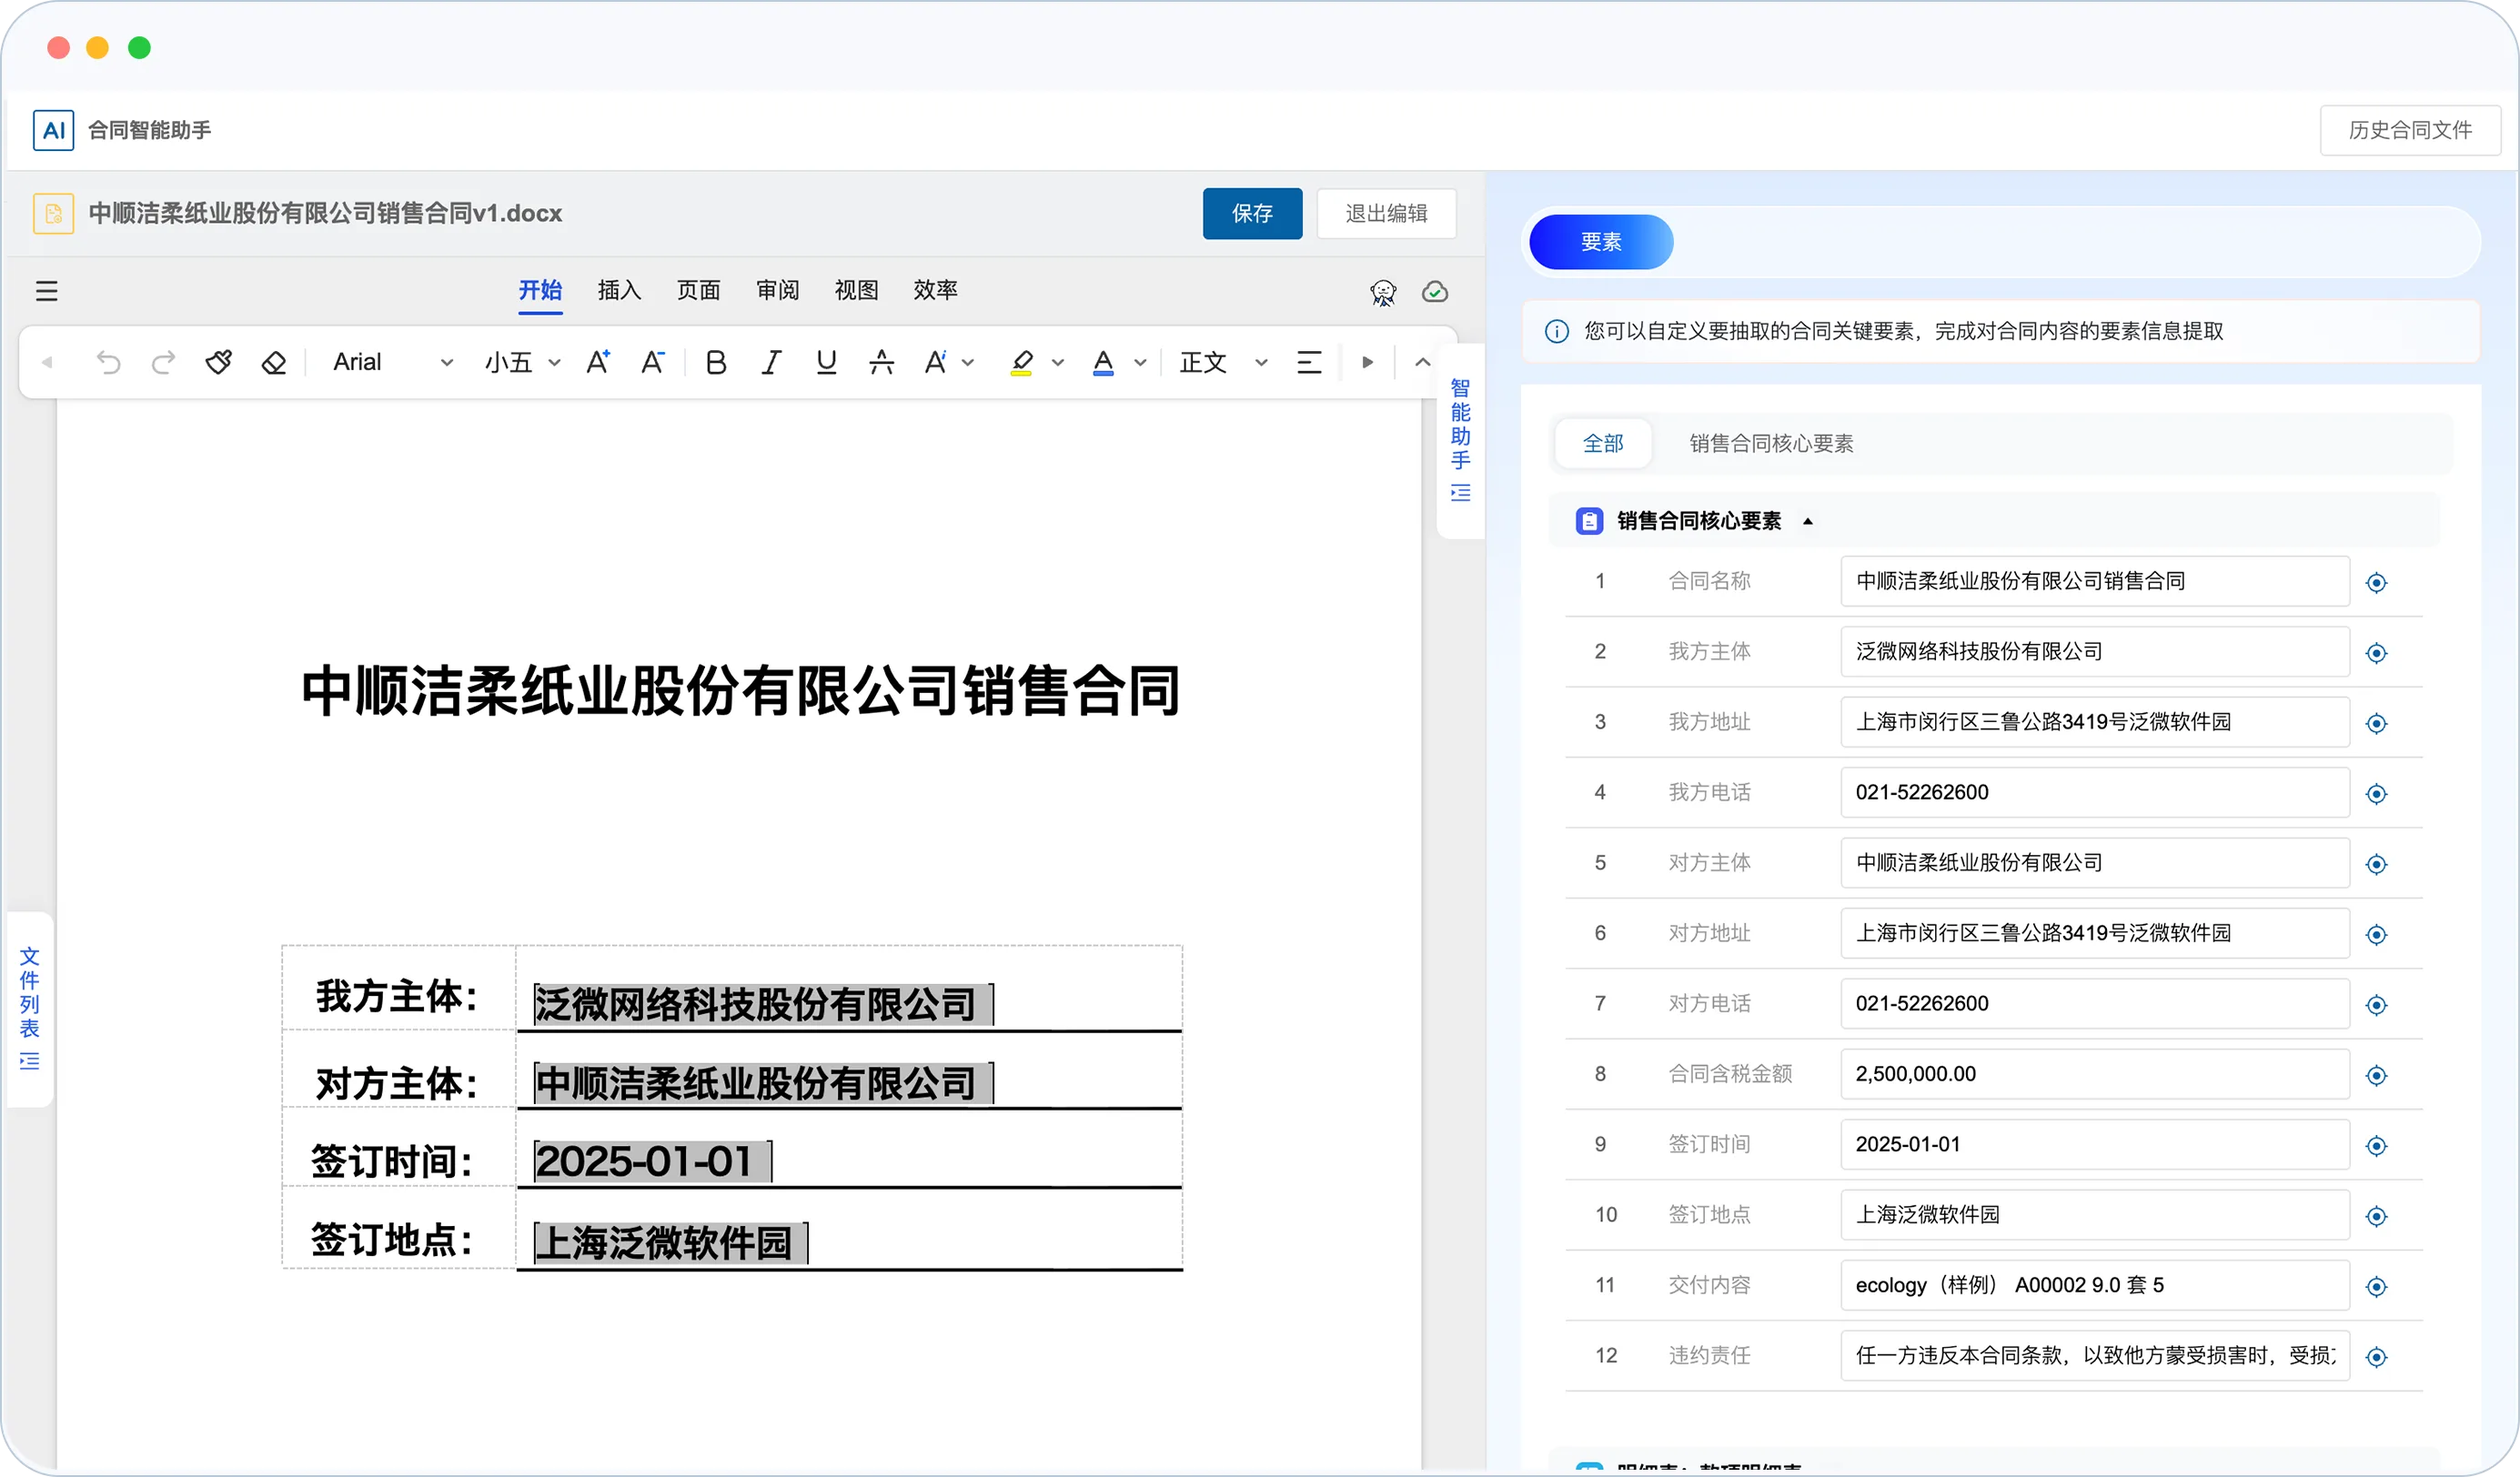2520x1477 pixels.
Task: Click the 保存 button
Action: click(x=1252, y=213)
